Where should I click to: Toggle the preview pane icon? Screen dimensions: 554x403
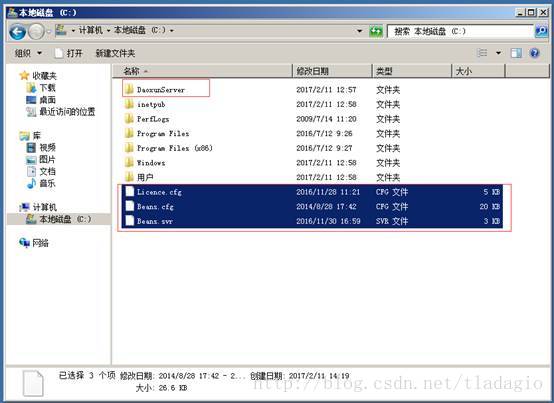[x=516, y=53]
